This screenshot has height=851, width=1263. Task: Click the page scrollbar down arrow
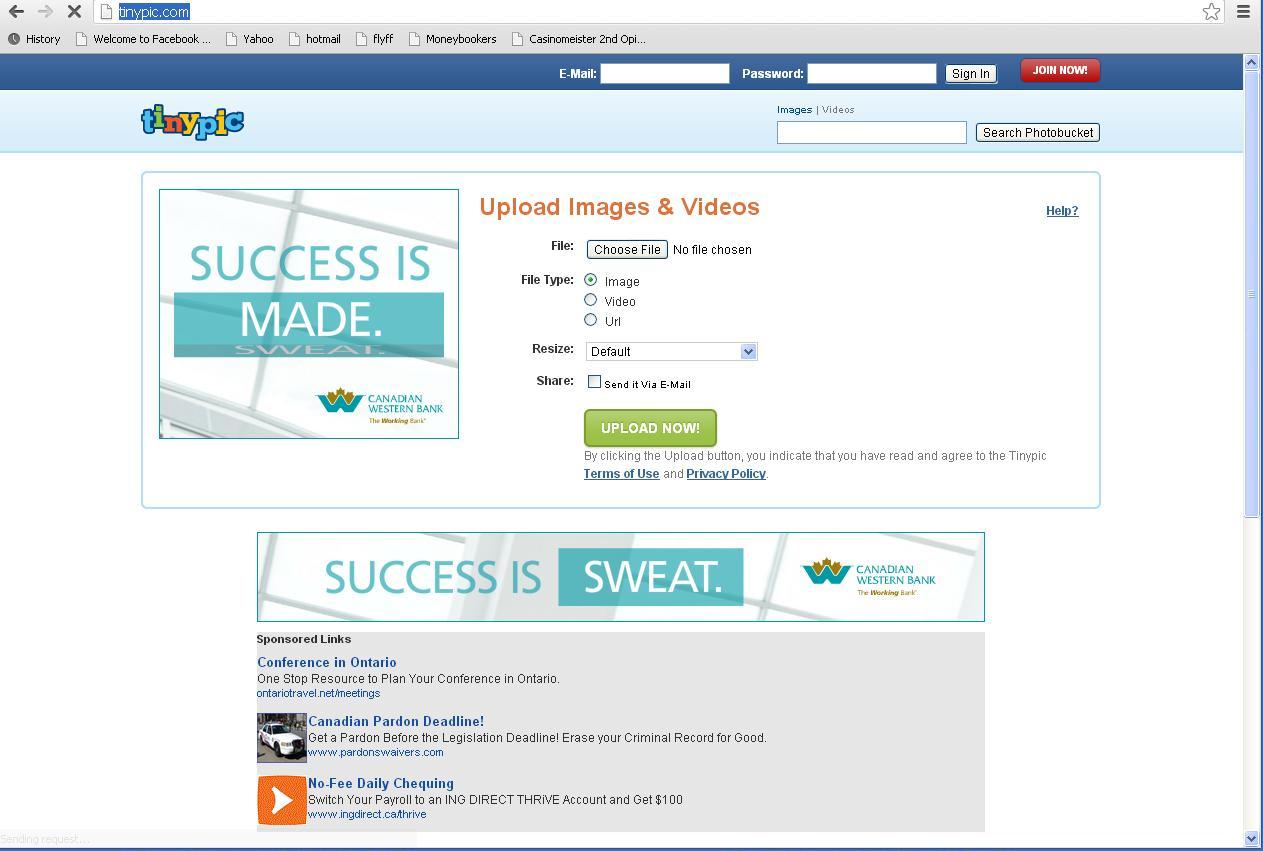(1251, 838)
